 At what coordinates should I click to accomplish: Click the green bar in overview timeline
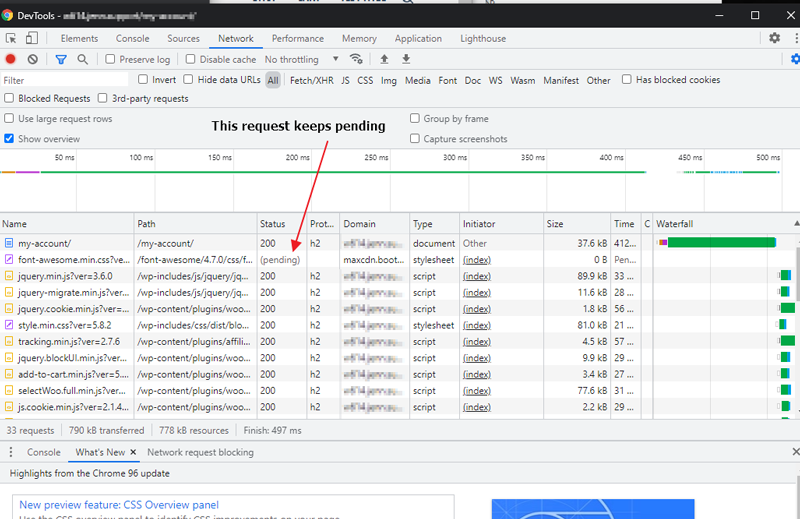click(343, 172)
